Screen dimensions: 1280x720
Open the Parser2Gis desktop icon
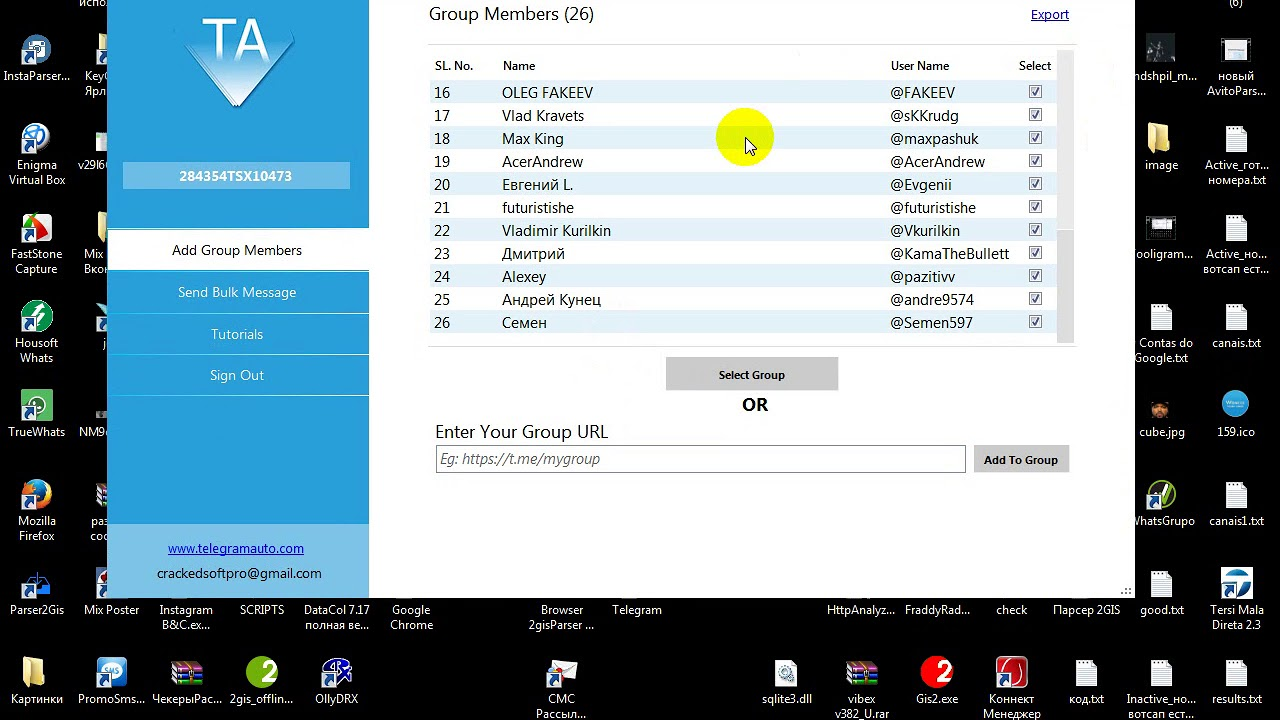(36, 588)
